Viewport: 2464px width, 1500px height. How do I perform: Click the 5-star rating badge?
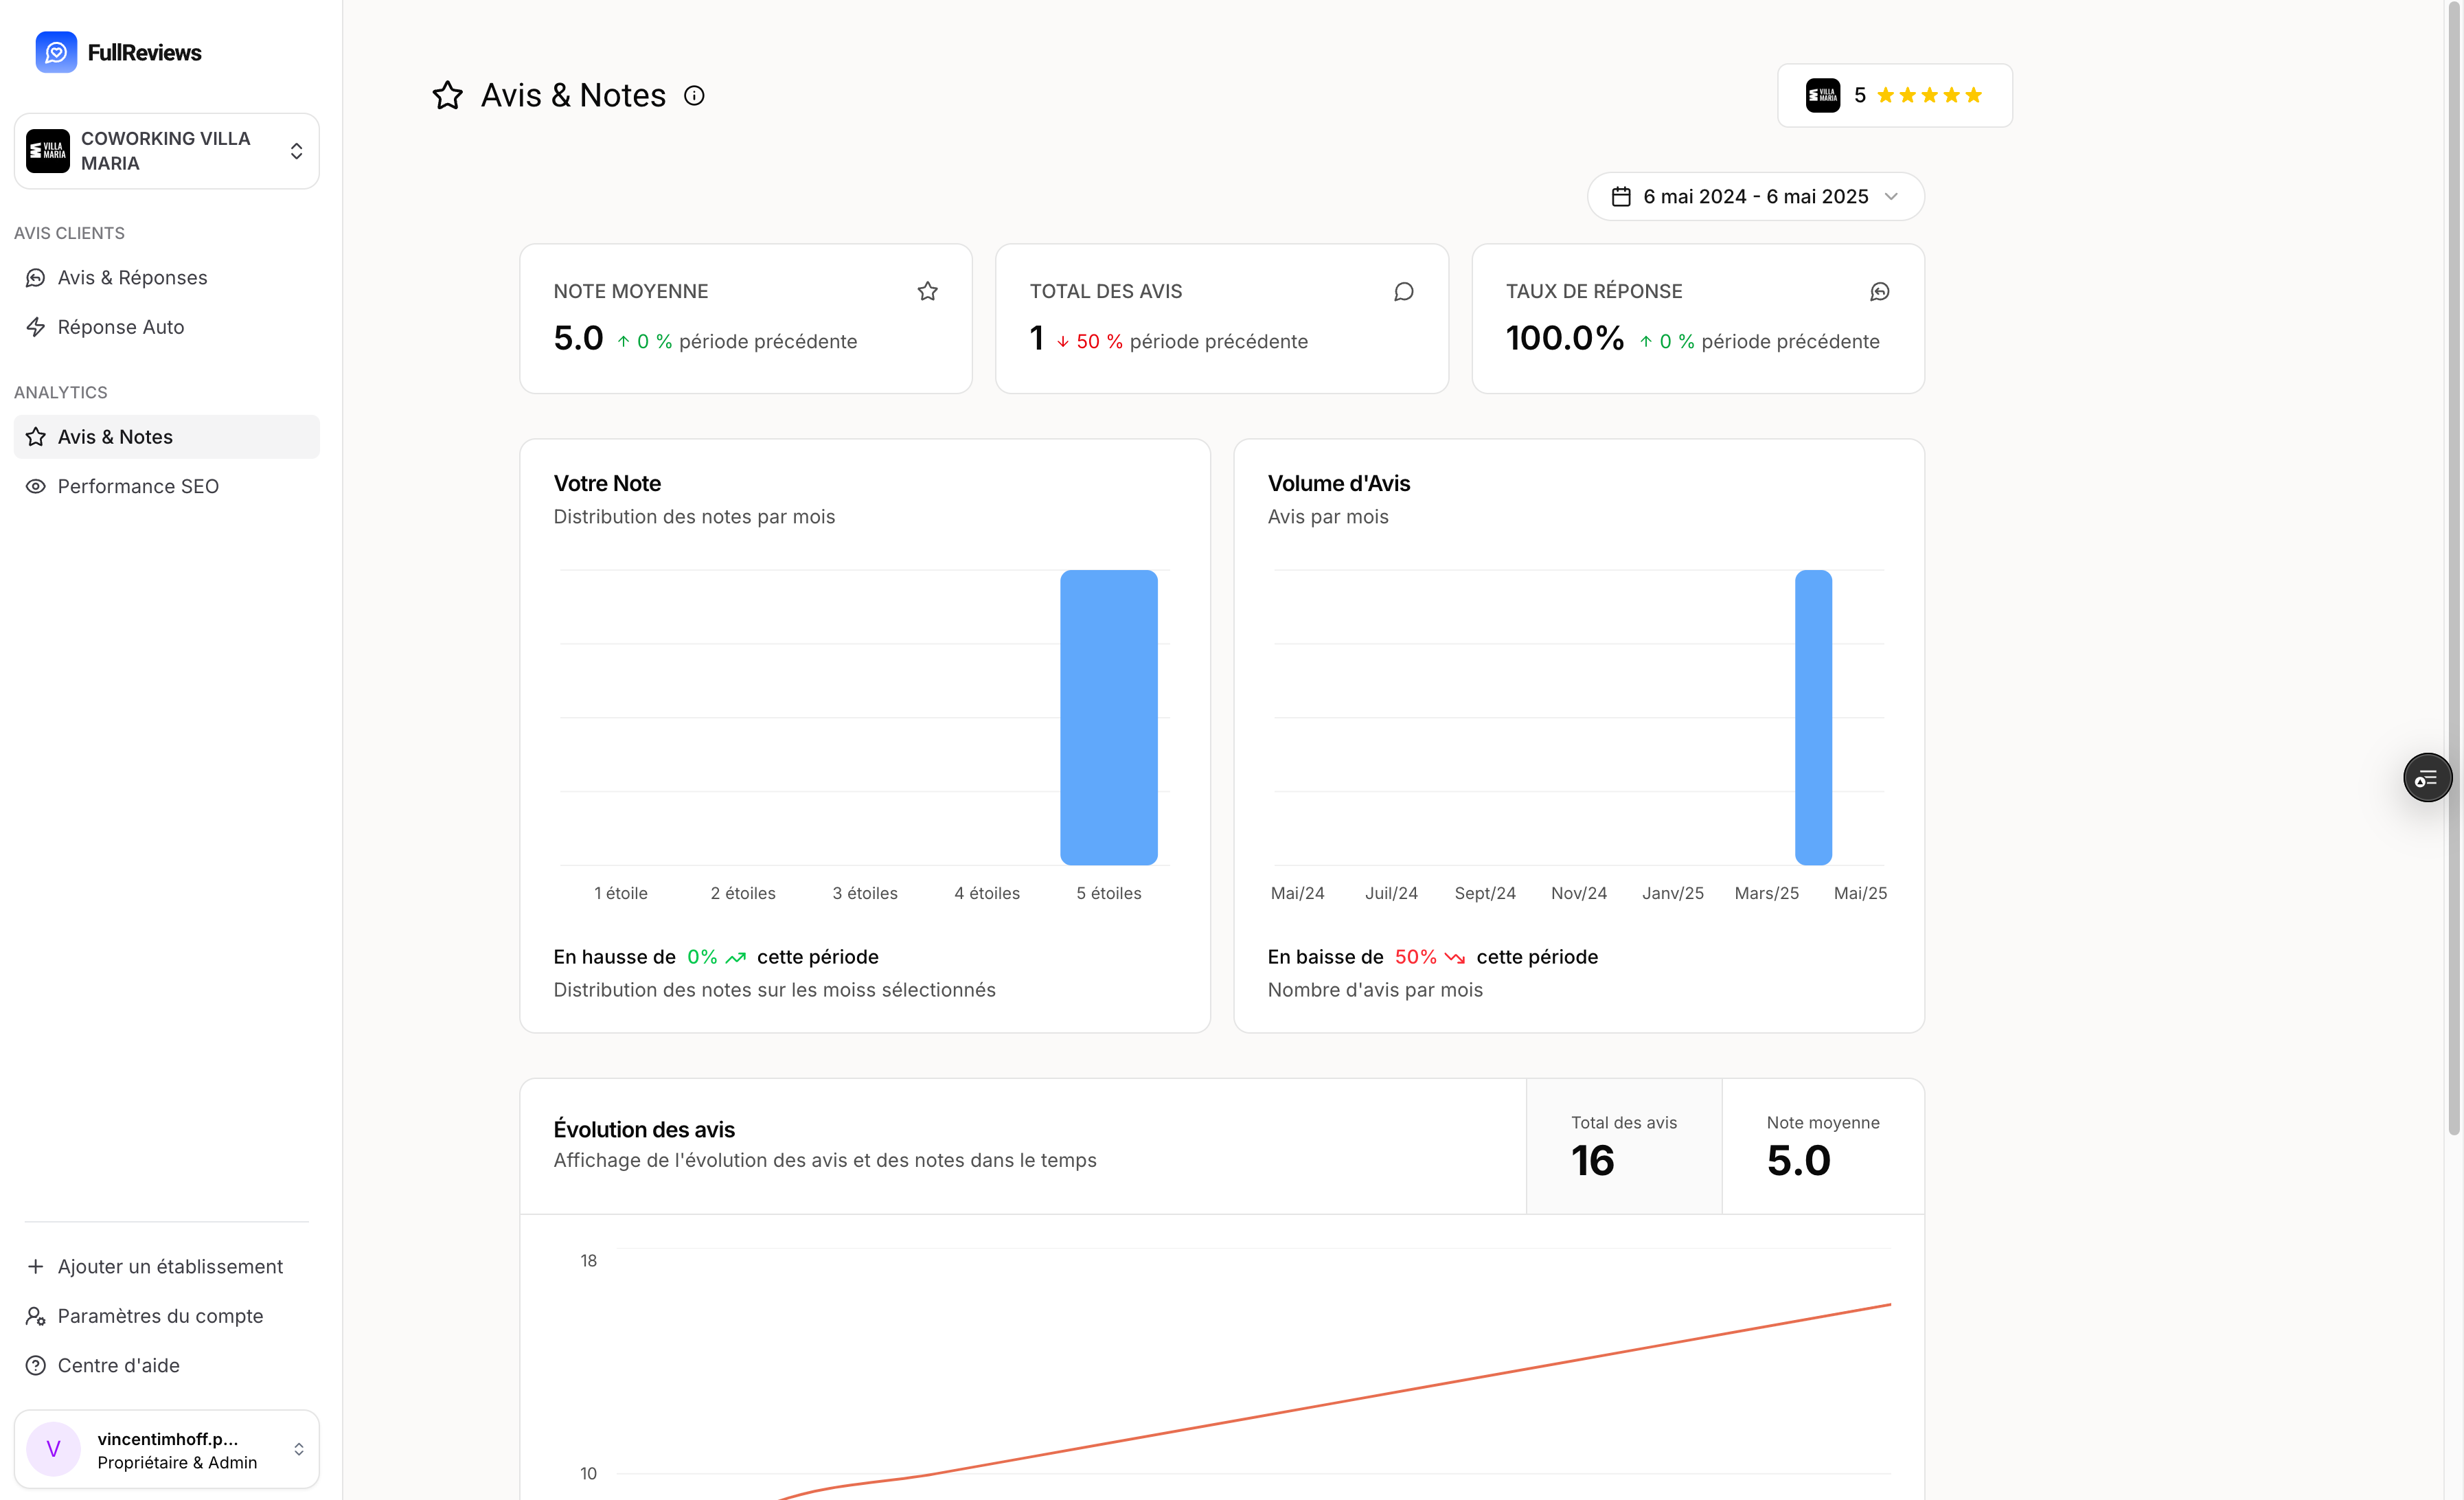1895,95
